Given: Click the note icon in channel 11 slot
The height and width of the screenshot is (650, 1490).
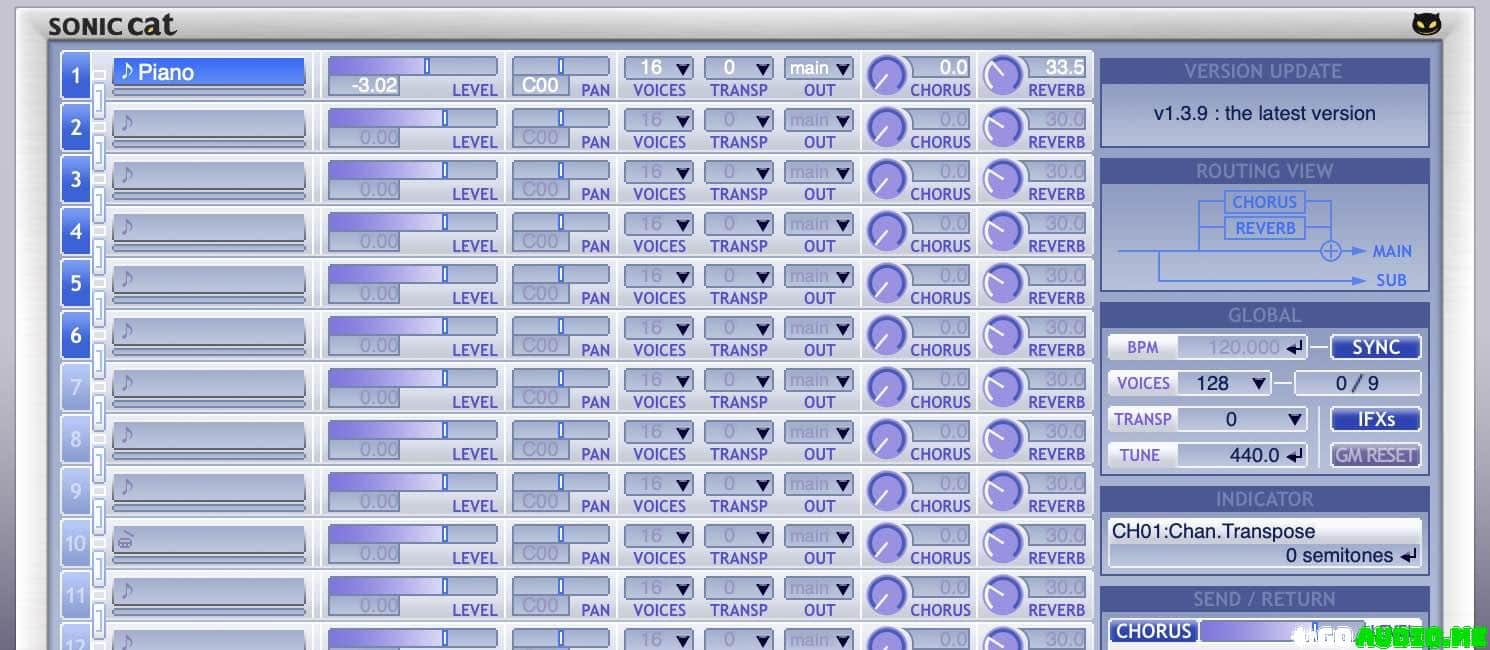Looking at the screenshot, I should point(127,591).
